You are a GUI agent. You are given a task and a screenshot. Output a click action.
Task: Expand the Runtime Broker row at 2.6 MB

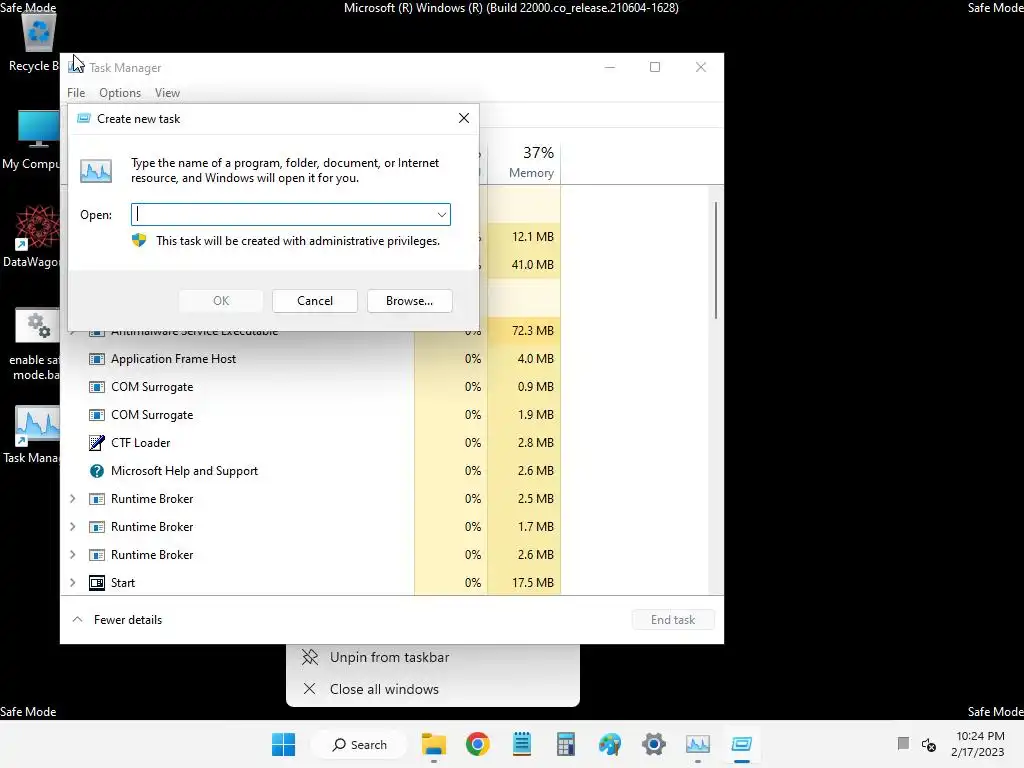pos(72,555)
